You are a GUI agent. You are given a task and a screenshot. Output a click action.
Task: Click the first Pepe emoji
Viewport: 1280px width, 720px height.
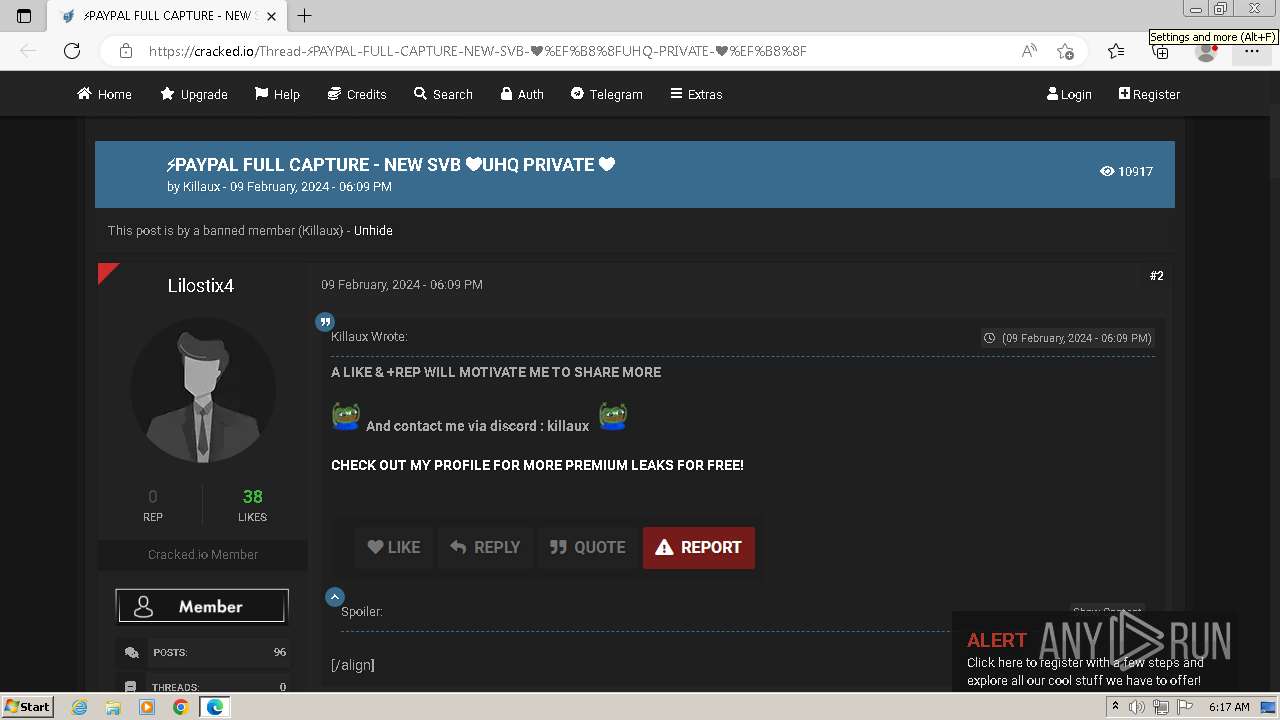coord(346,416)
